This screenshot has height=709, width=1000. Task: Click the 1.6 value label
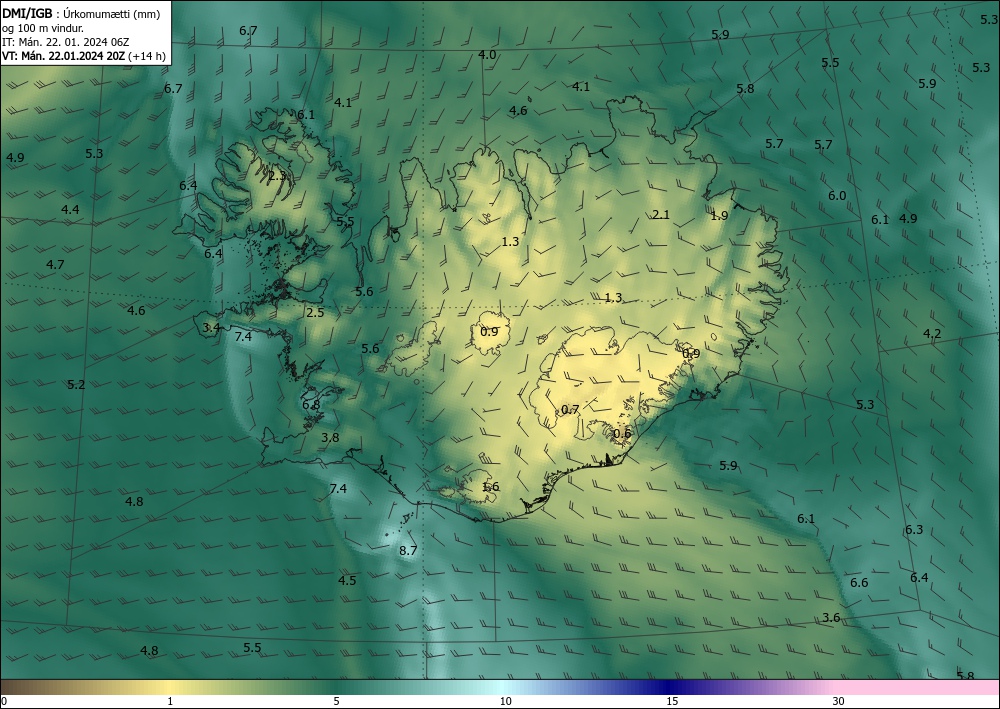click(x=490, y=486)
